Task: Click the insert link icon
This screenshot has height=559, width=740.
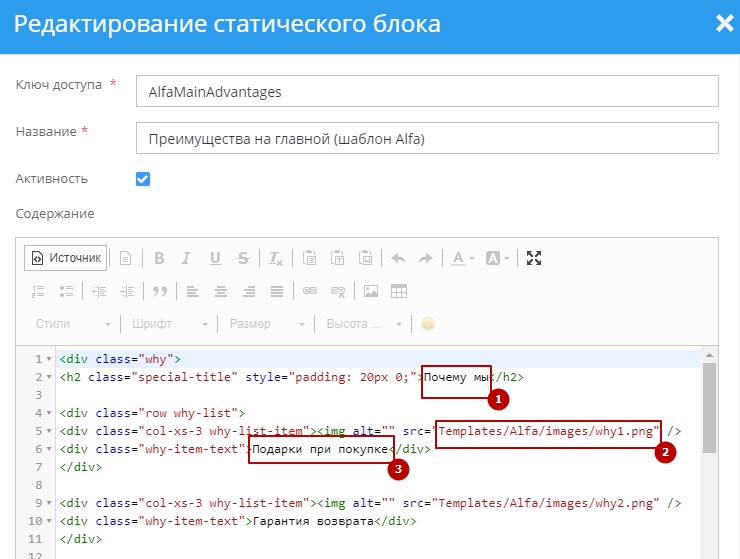Action: (310, 291)
